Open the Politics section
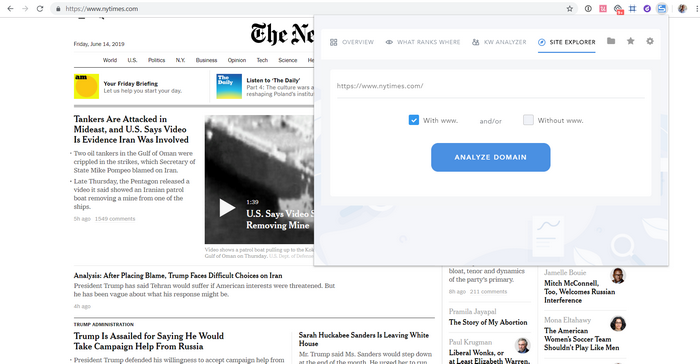Image resolution: width=700 pixels, height=364 pixels. point(156,60)
